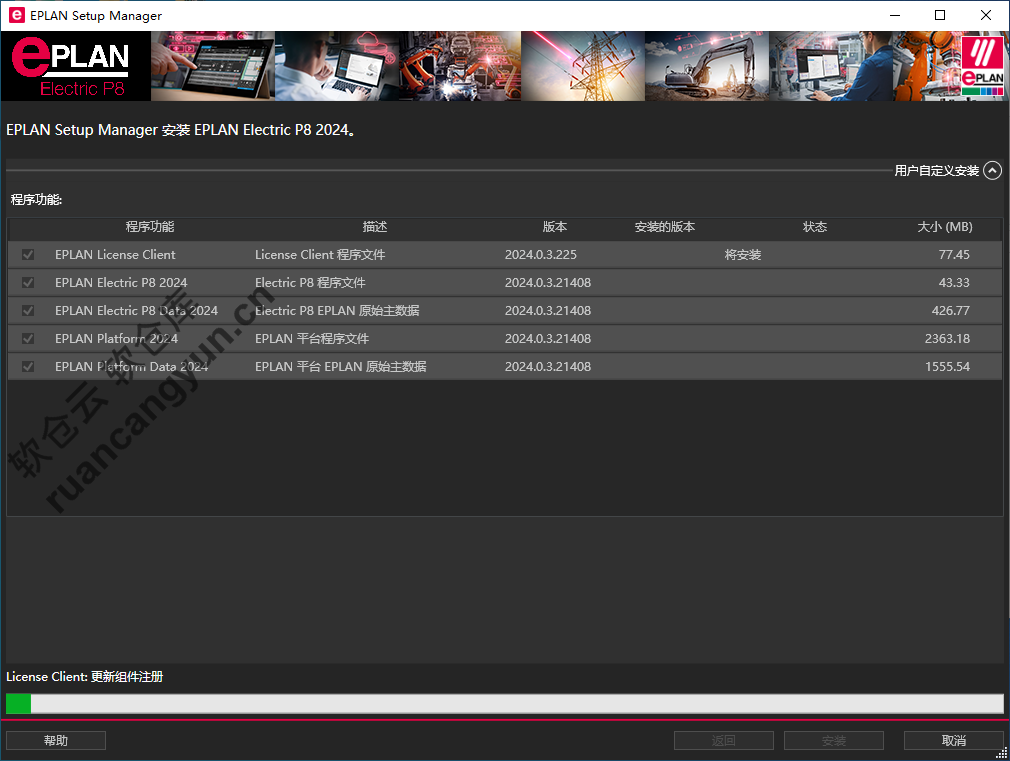Viewport: 1010px width, 761px height.
Task: Toggle the EPLAN Platform Data 2024 checkbox
Action: pos(28,367)
